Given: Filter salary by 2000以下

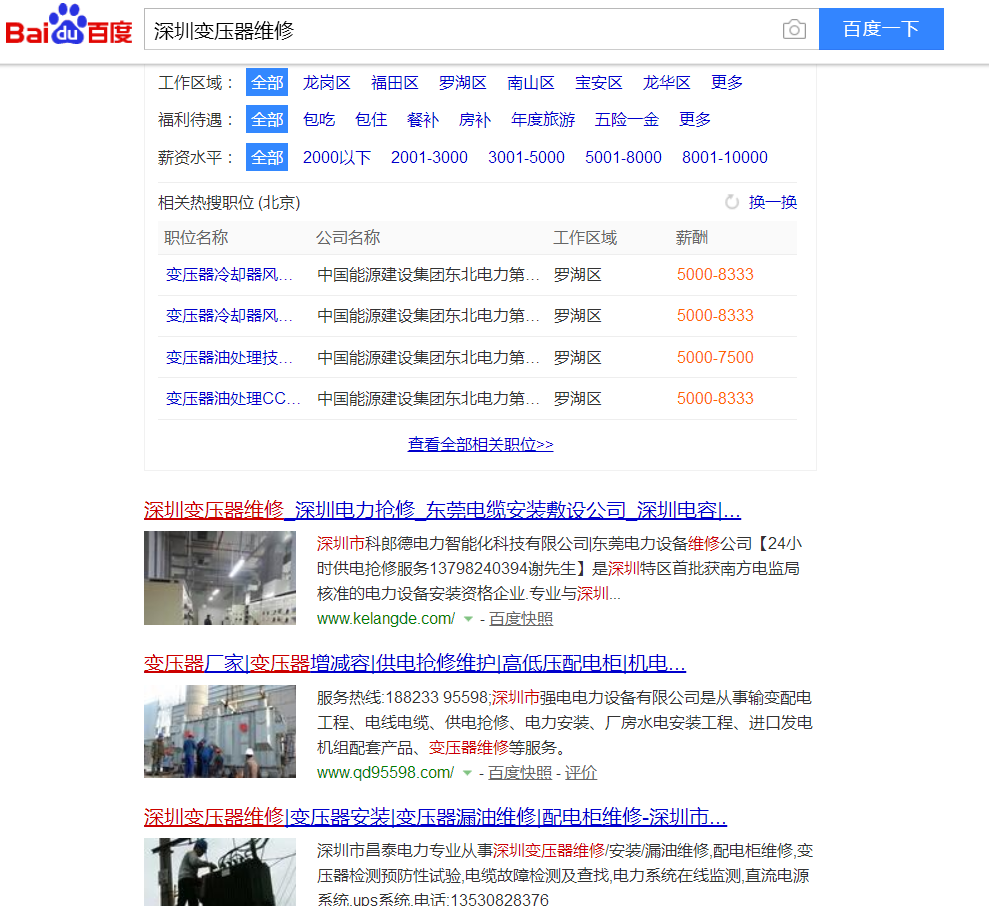Looking at the screenshot, I should tap(337, 157).
